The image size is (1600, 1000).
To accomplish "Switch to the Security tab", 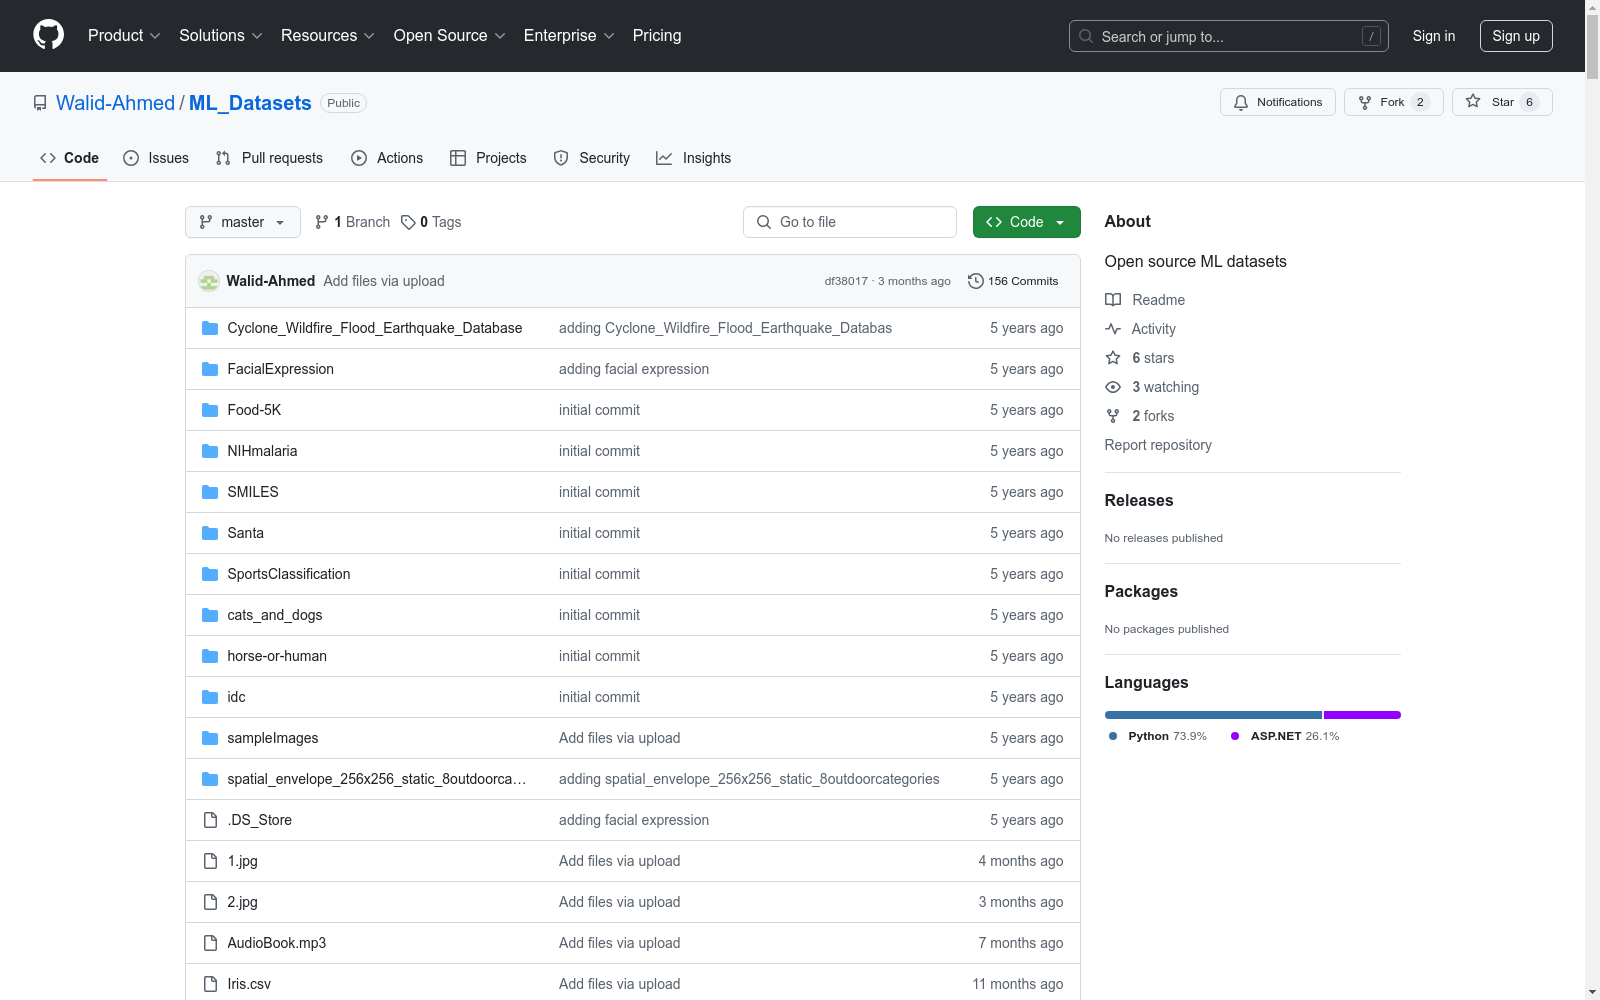I will click(592, 158).
